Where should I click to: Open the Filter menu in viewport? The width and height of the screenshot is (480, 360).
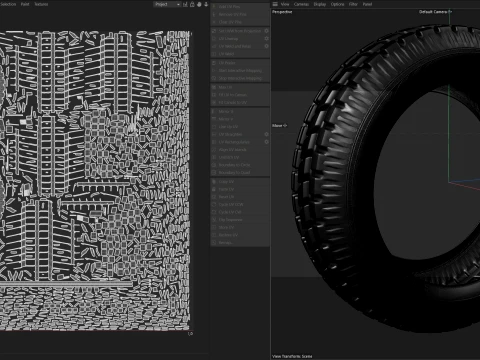353,4
